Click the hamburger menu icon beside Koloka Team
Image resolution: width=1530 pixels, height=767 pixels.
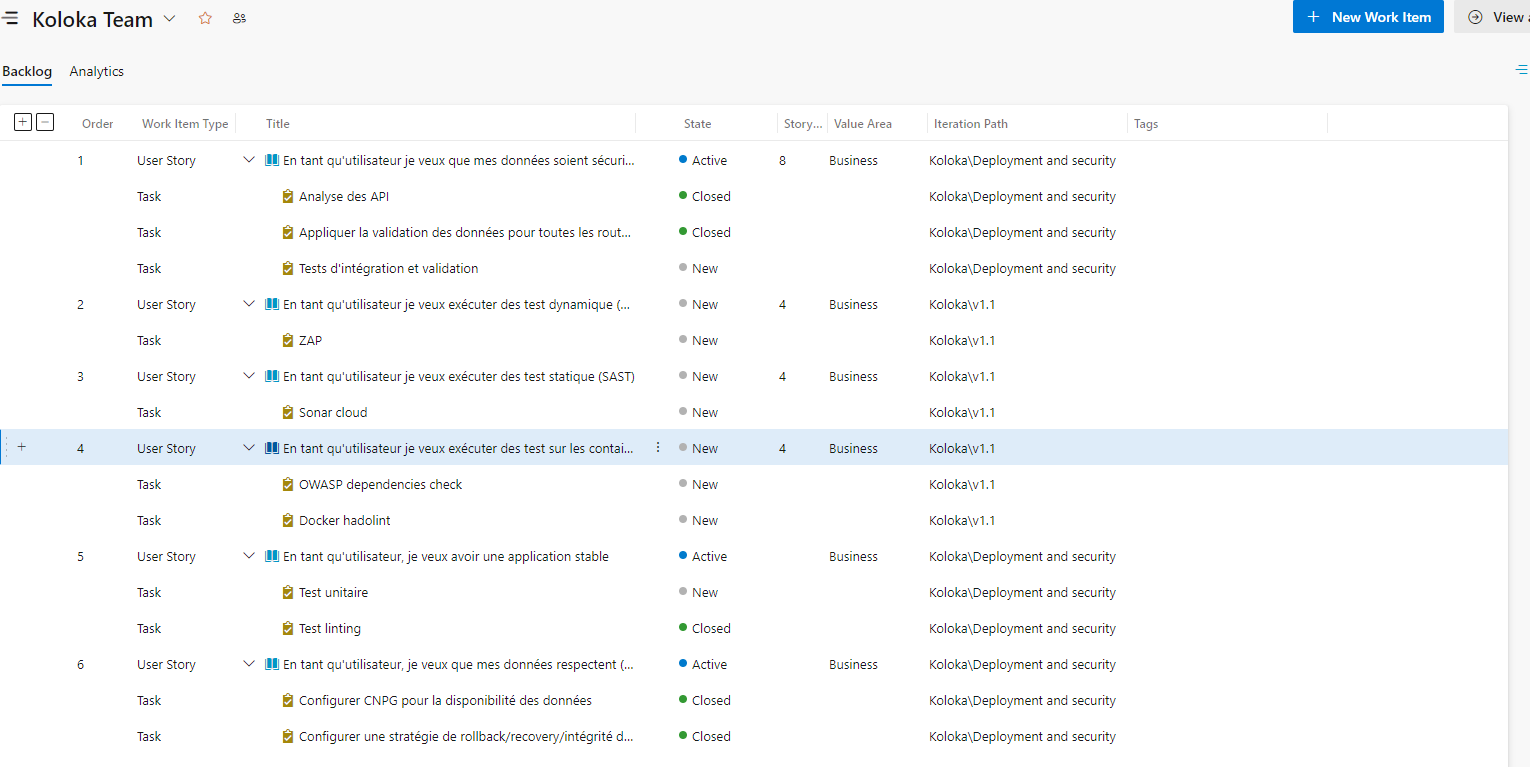point(10,19)
